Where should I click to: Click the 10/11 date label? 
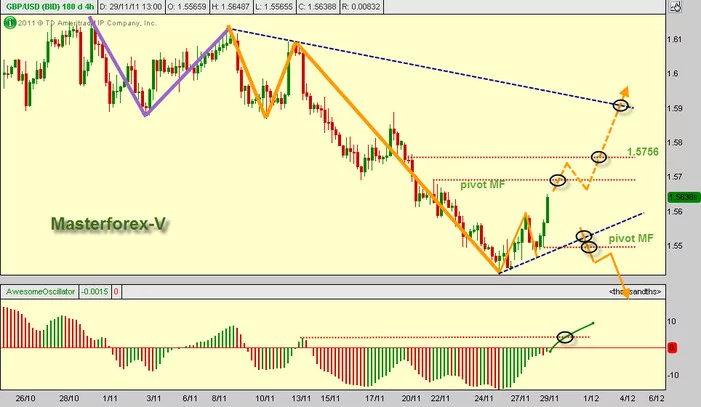pos(265,398)
